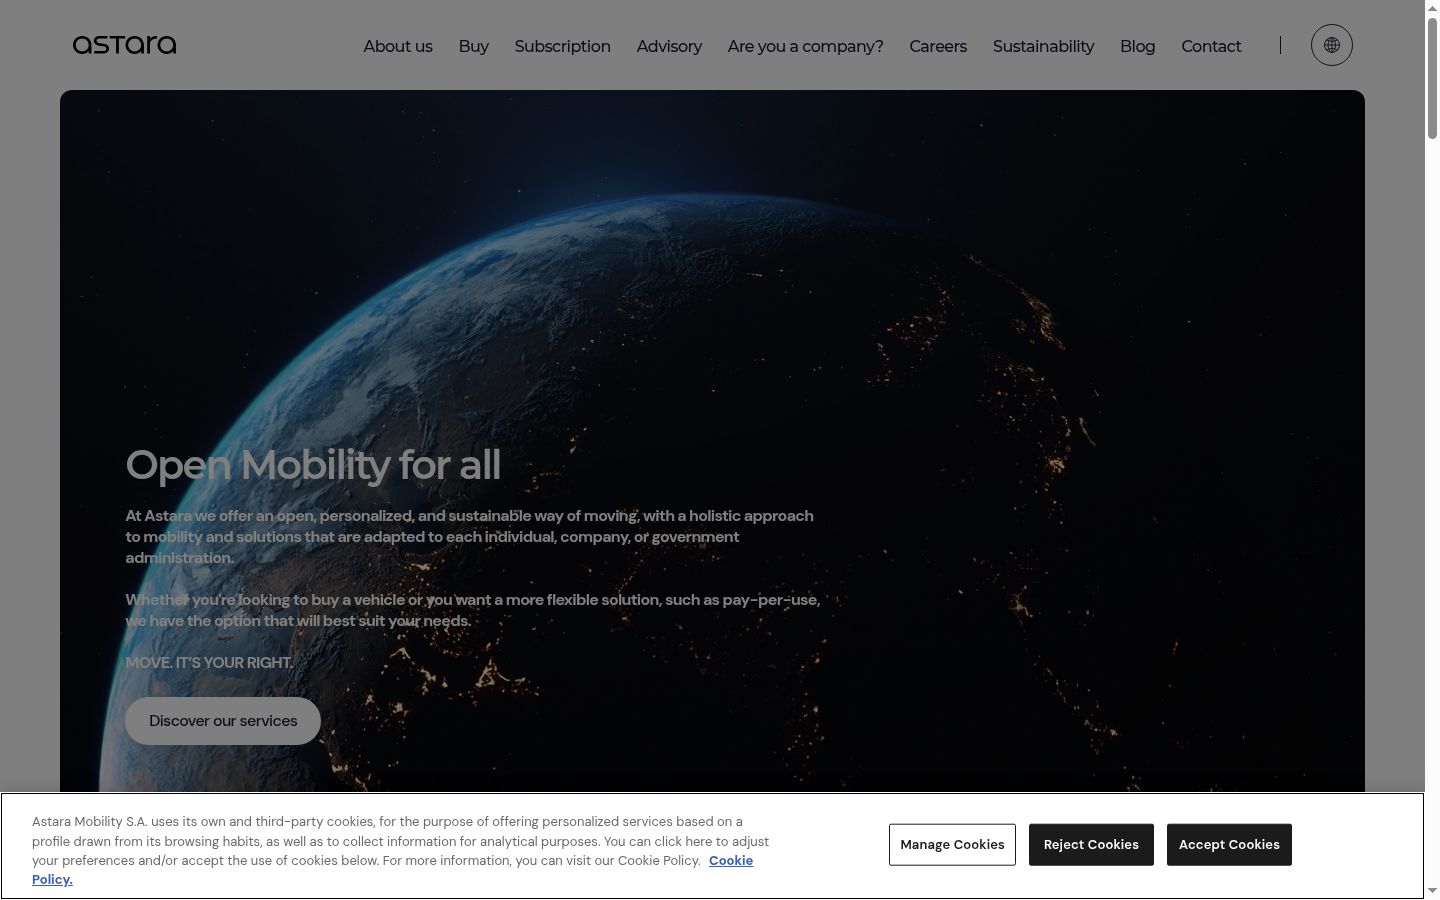Click the scrollbar down arrow
The image size is (1440, 900).
pos(1432,891)
